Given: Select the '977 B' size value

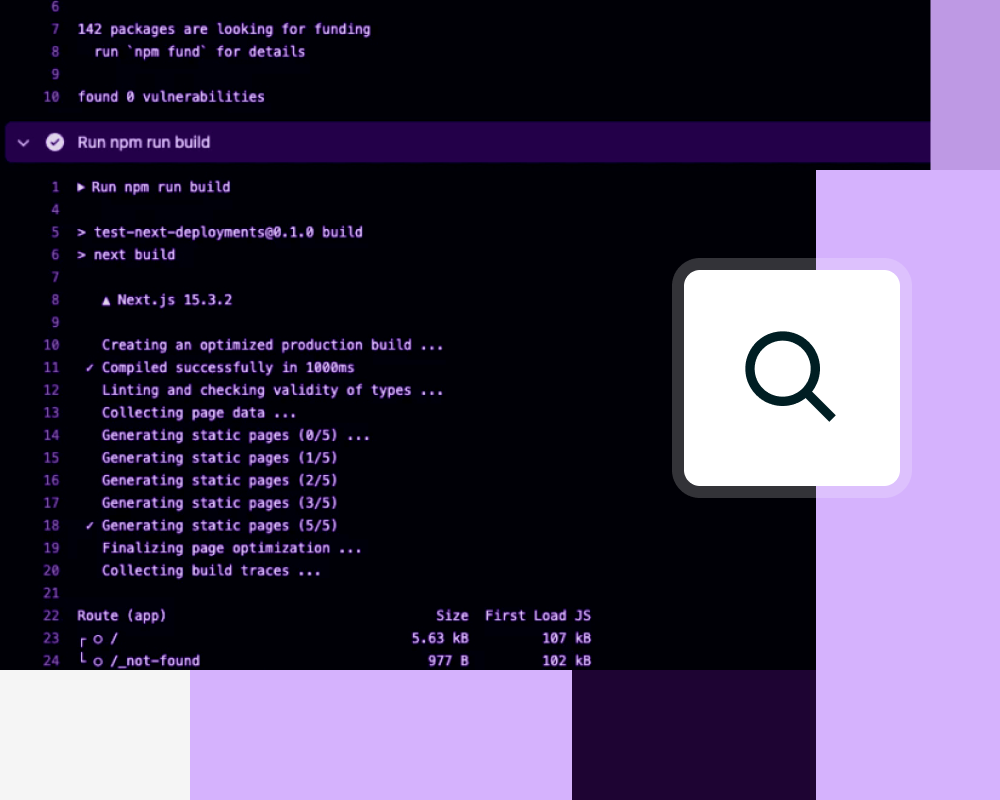Looking at the screenshot, I should (448, 661).
